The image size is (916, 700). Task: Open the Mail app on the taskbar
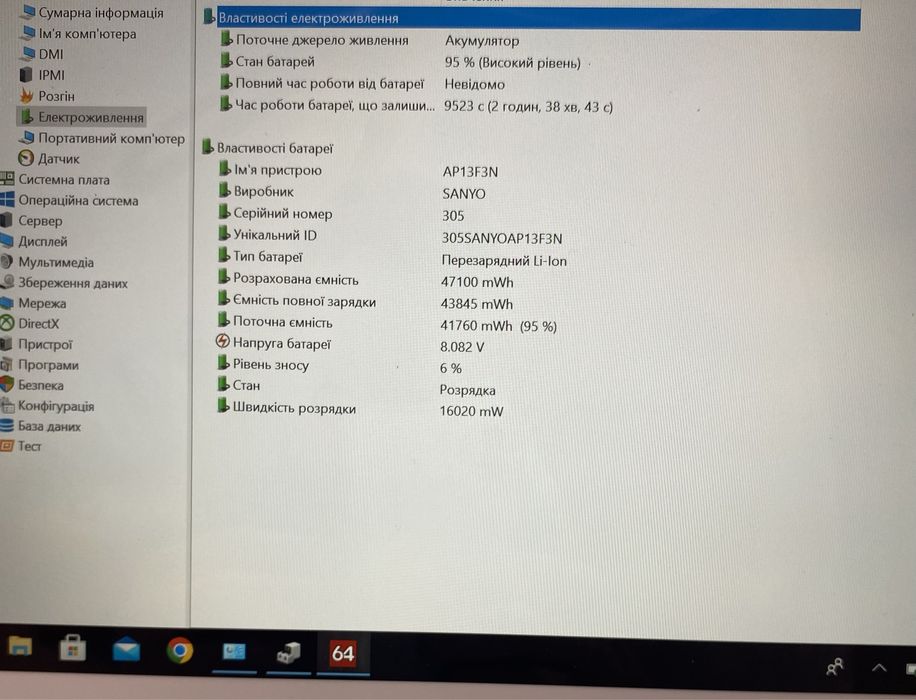click(x=126, y=650)
